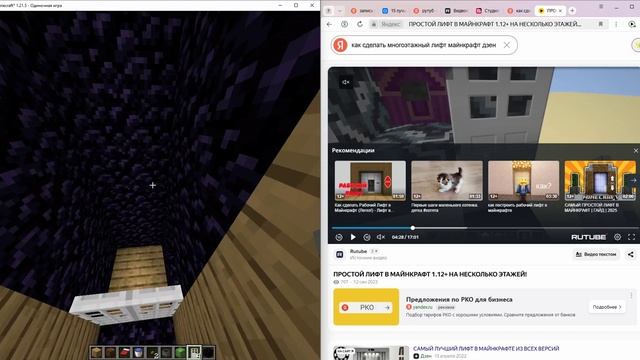This screenshot has height=360, width=640.
Task: Seek using the video progress bar
Action: 485,228
